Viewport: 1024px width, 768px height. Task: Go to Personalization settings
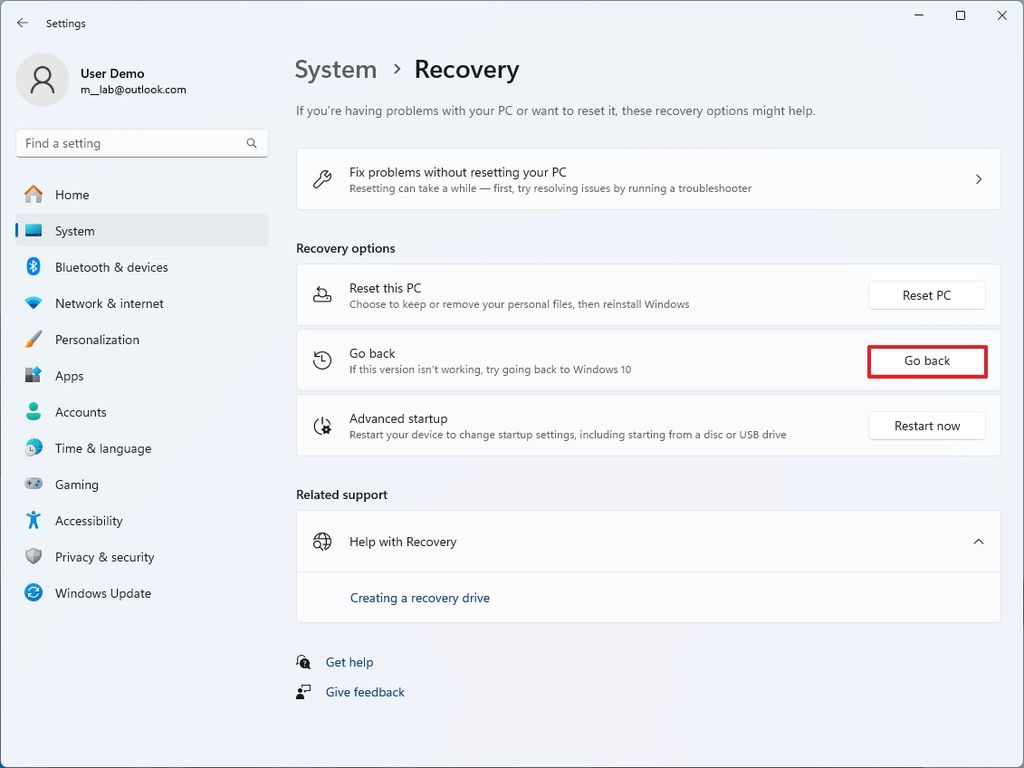[x=97, y=340]
